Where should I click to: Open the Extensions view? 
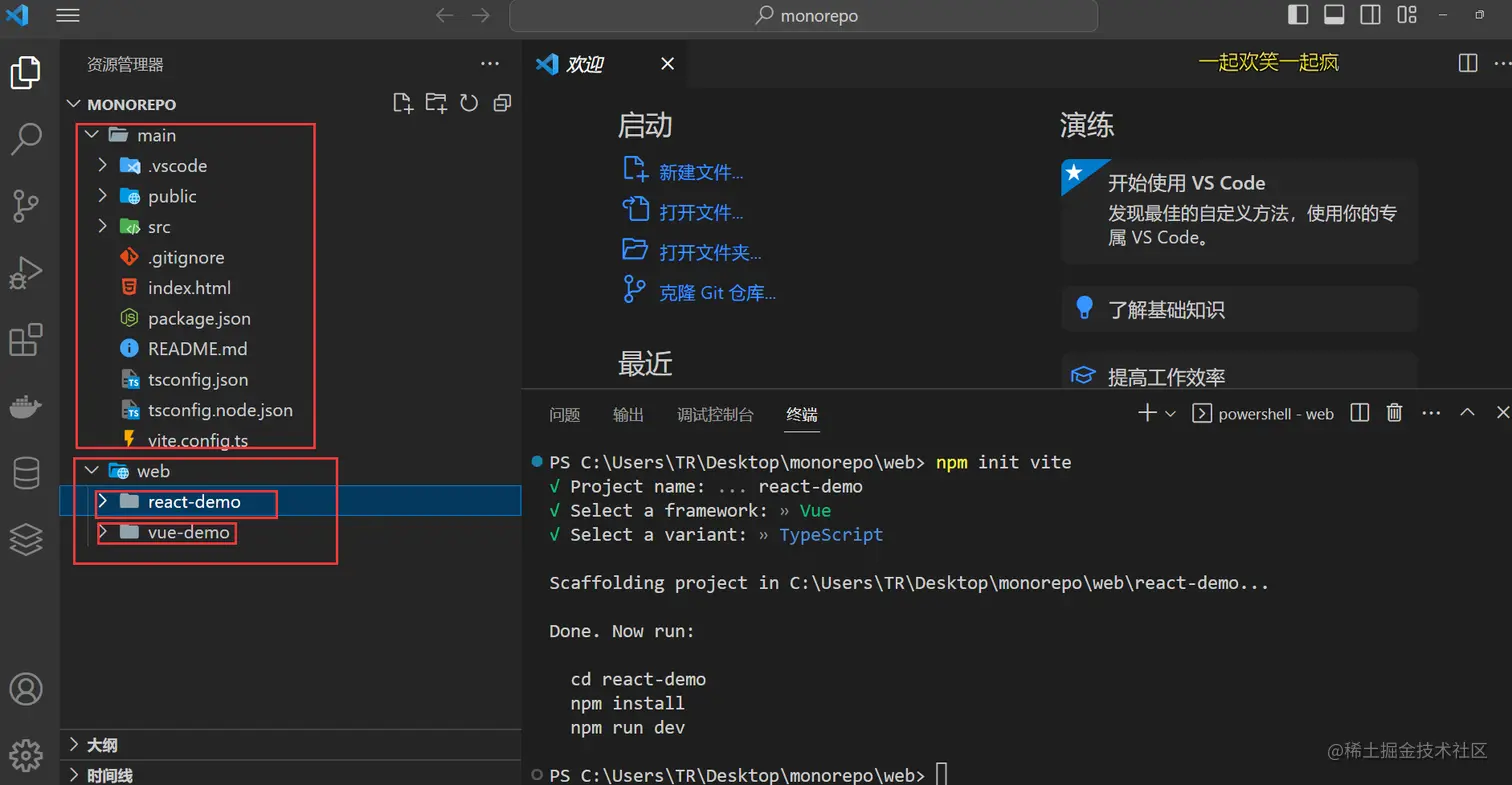click(26, 340)
